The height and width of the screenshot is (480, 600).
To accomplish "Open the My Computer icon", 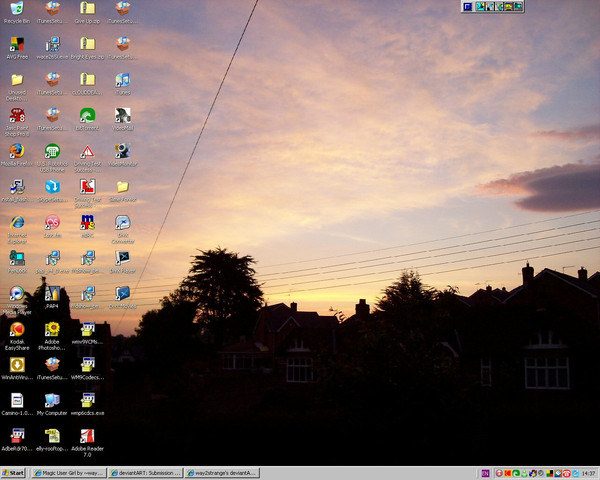I will 52,401.
